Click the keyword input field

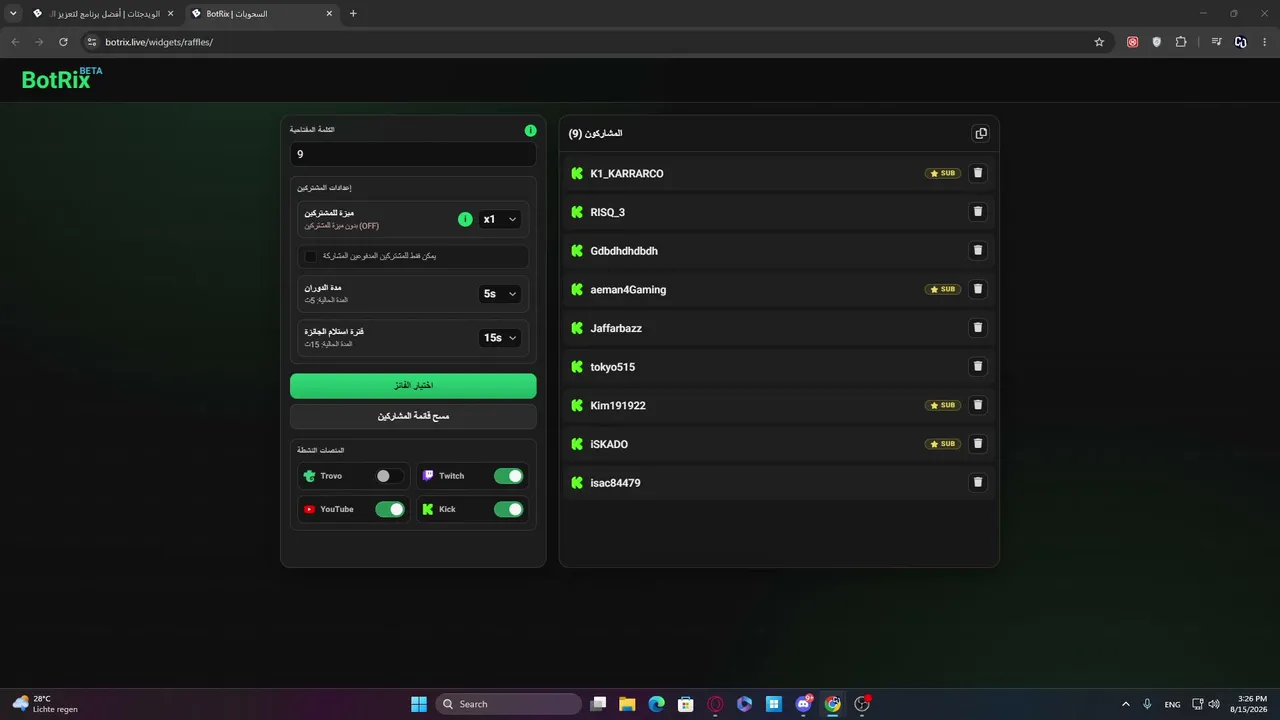(x=413, y=154)
